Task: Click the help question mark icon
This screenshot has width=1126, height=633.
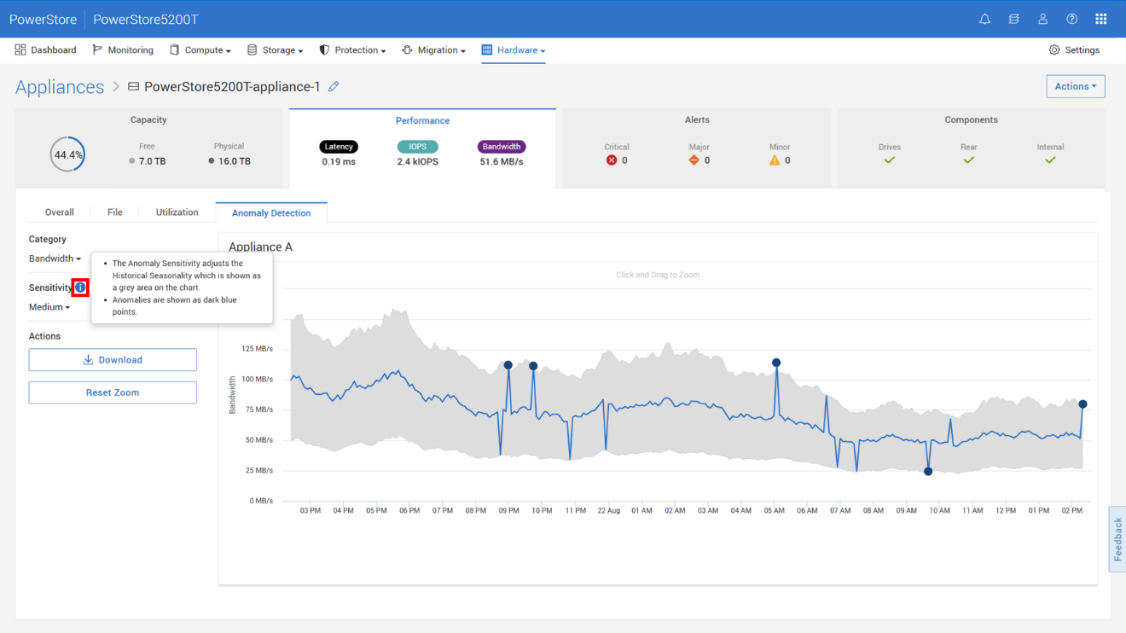Action: pyautogui.click(x=1072, y=19)
